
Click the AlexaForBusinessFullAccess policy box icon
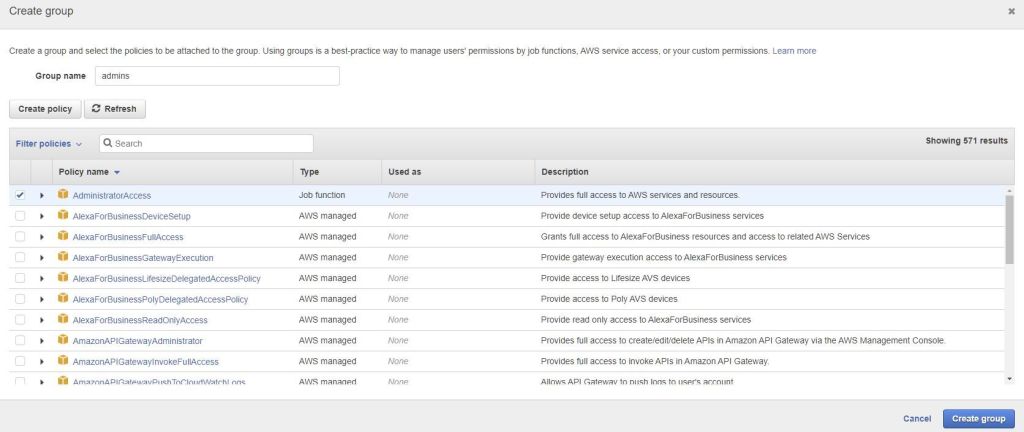pyautogui.click(x=63, y=237)
